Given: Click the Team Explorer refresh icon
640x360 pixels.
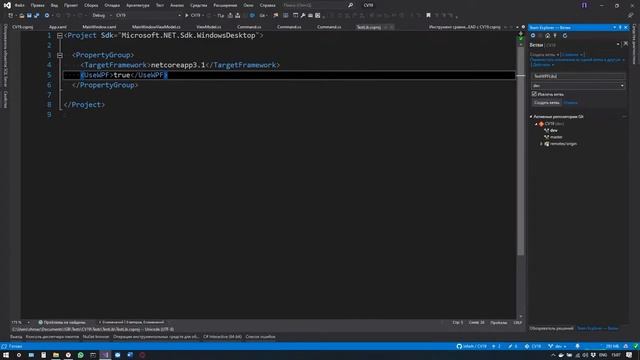Looking at the screenshot, I should (x=565, y=36).
